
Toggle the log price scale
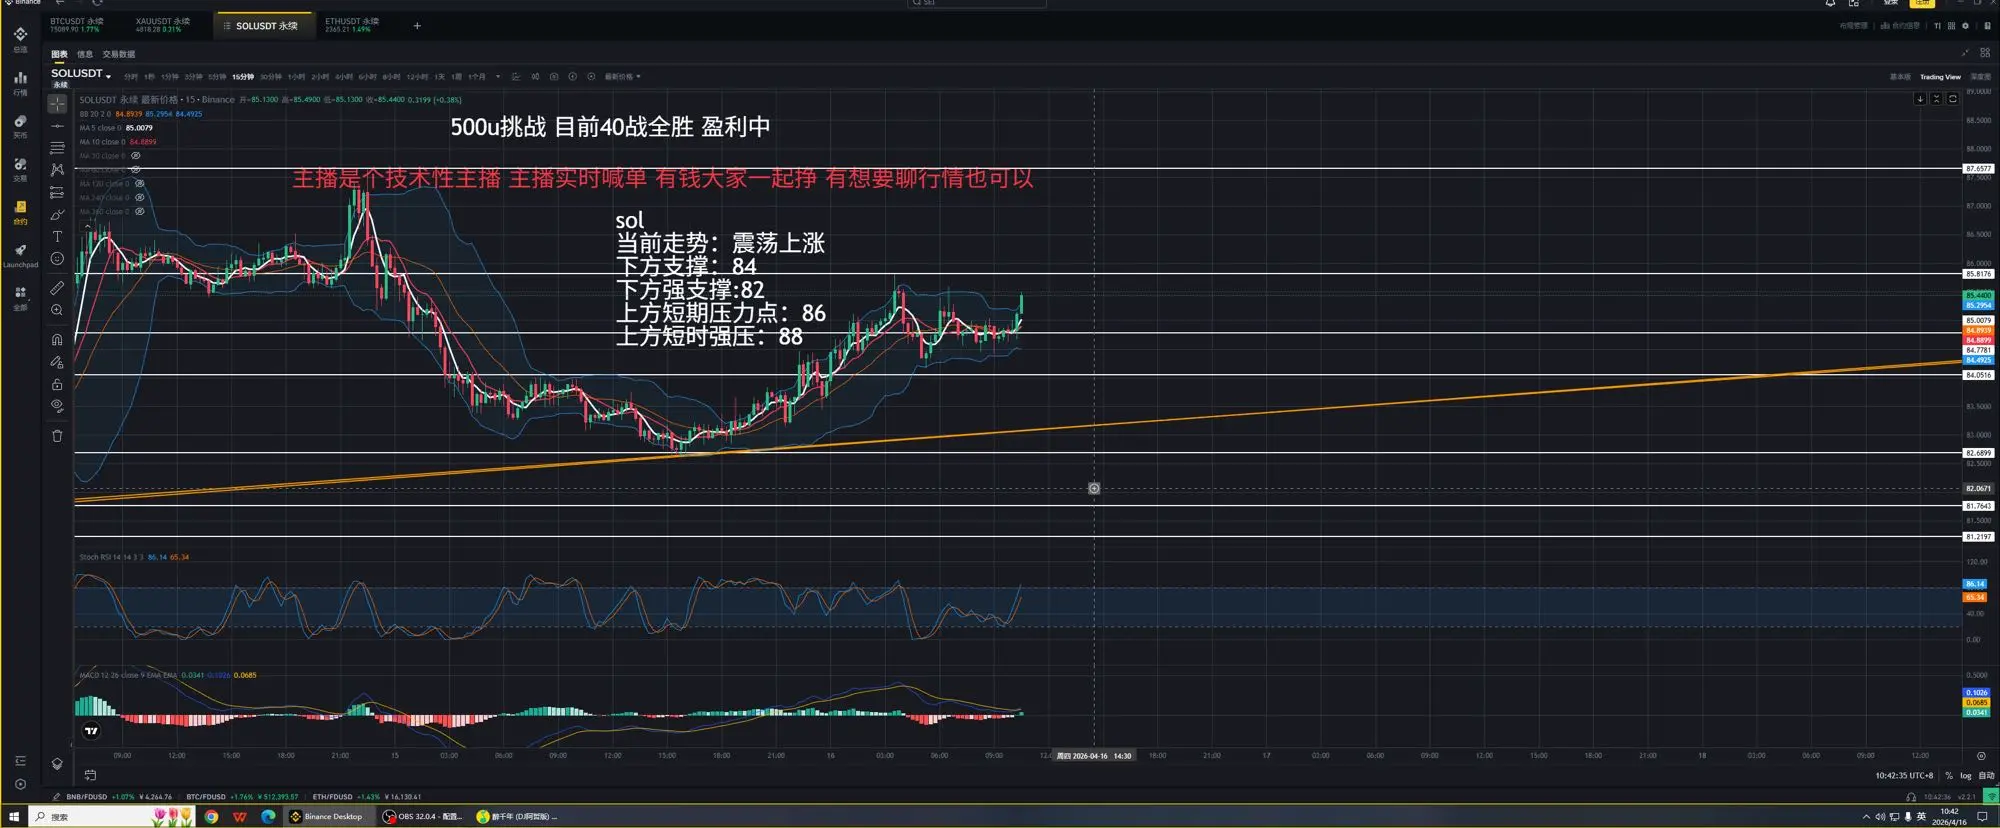click(1966, 776)
